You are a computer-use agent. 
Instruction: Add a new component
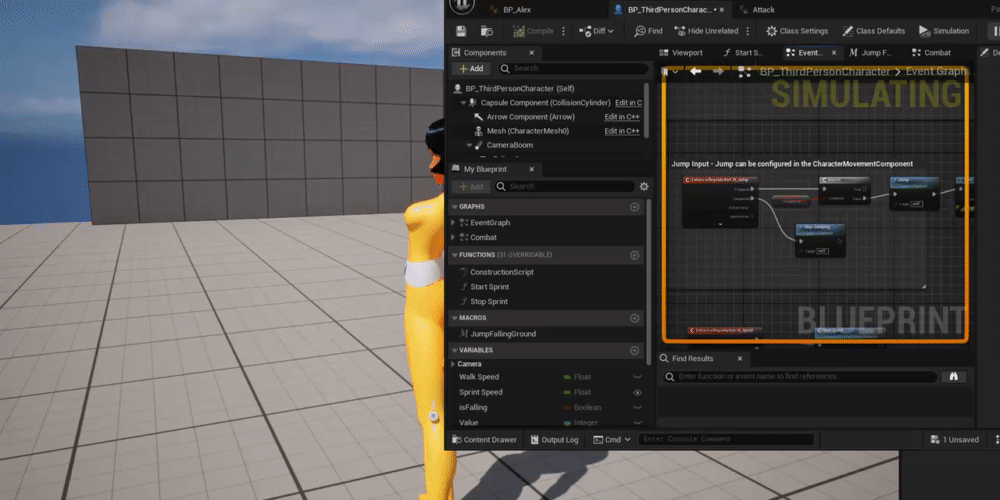click(x=471, y=68)
